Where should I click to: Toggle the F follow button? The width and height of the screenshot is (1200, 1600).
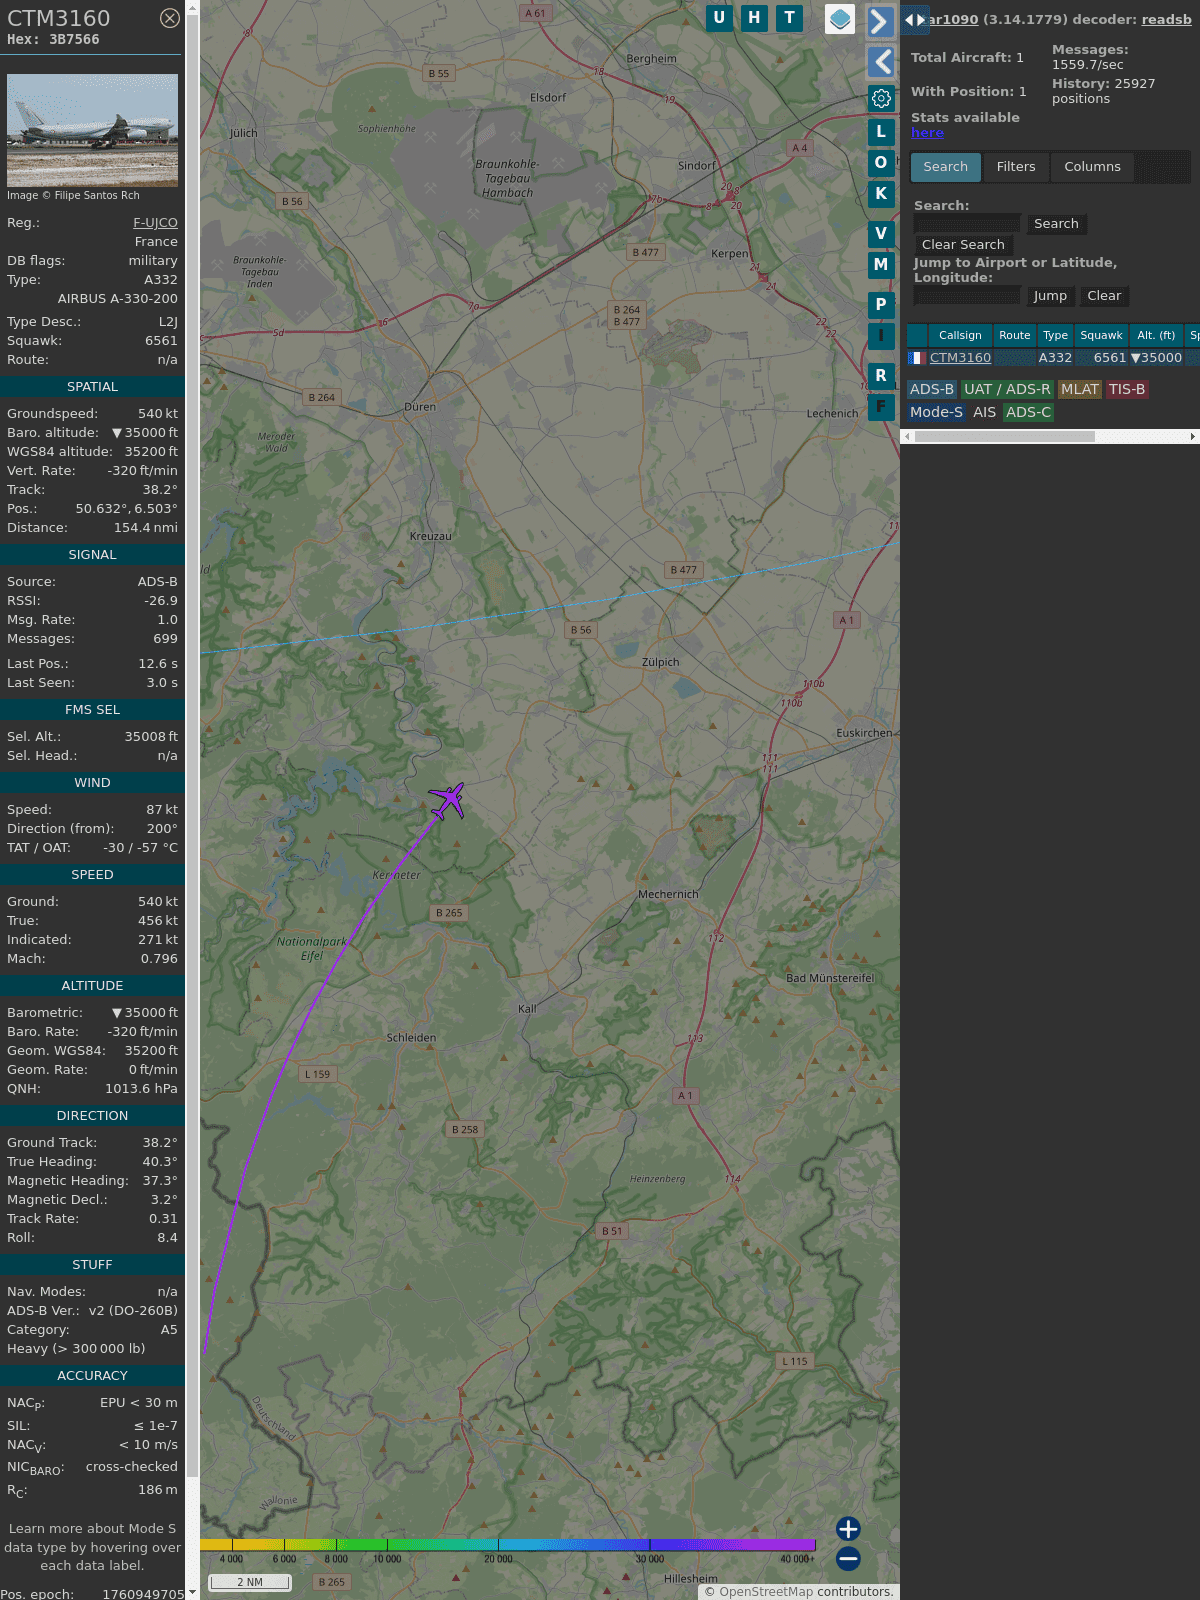pos(881,406)
